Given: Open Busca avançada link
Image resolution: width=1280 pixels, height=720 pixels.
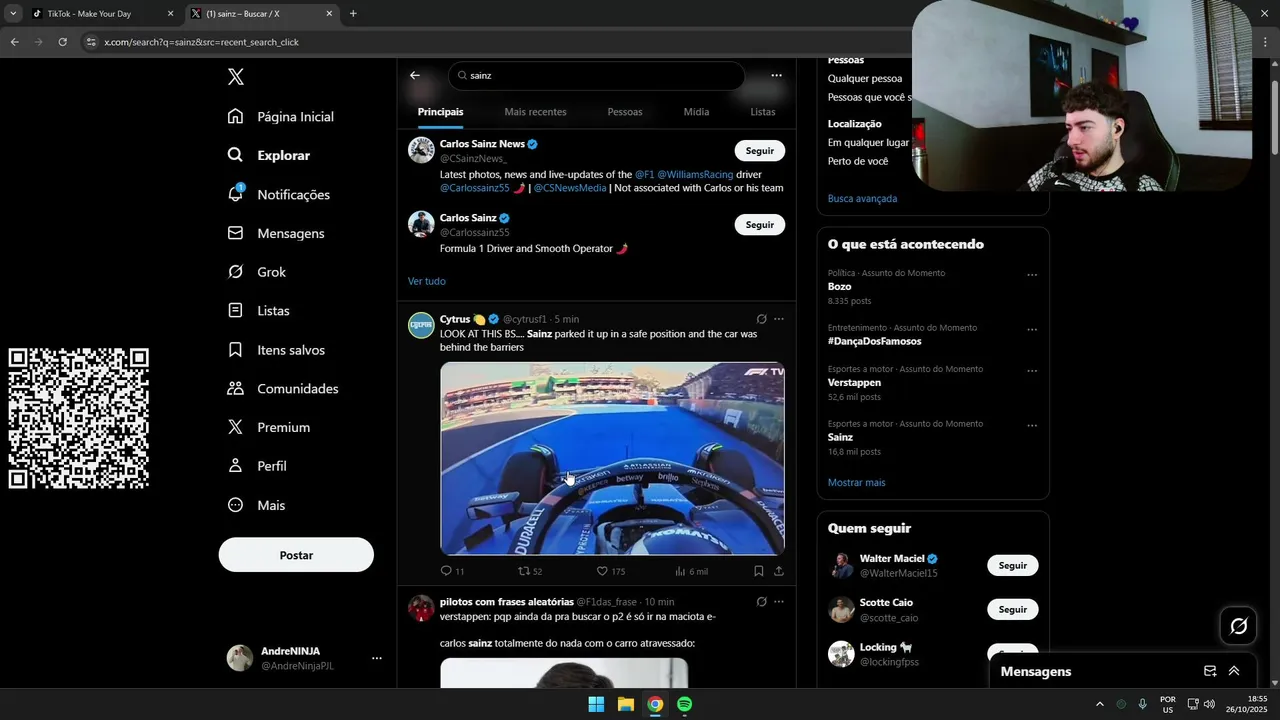Looking at the screenshot, I should coord(862,198).
